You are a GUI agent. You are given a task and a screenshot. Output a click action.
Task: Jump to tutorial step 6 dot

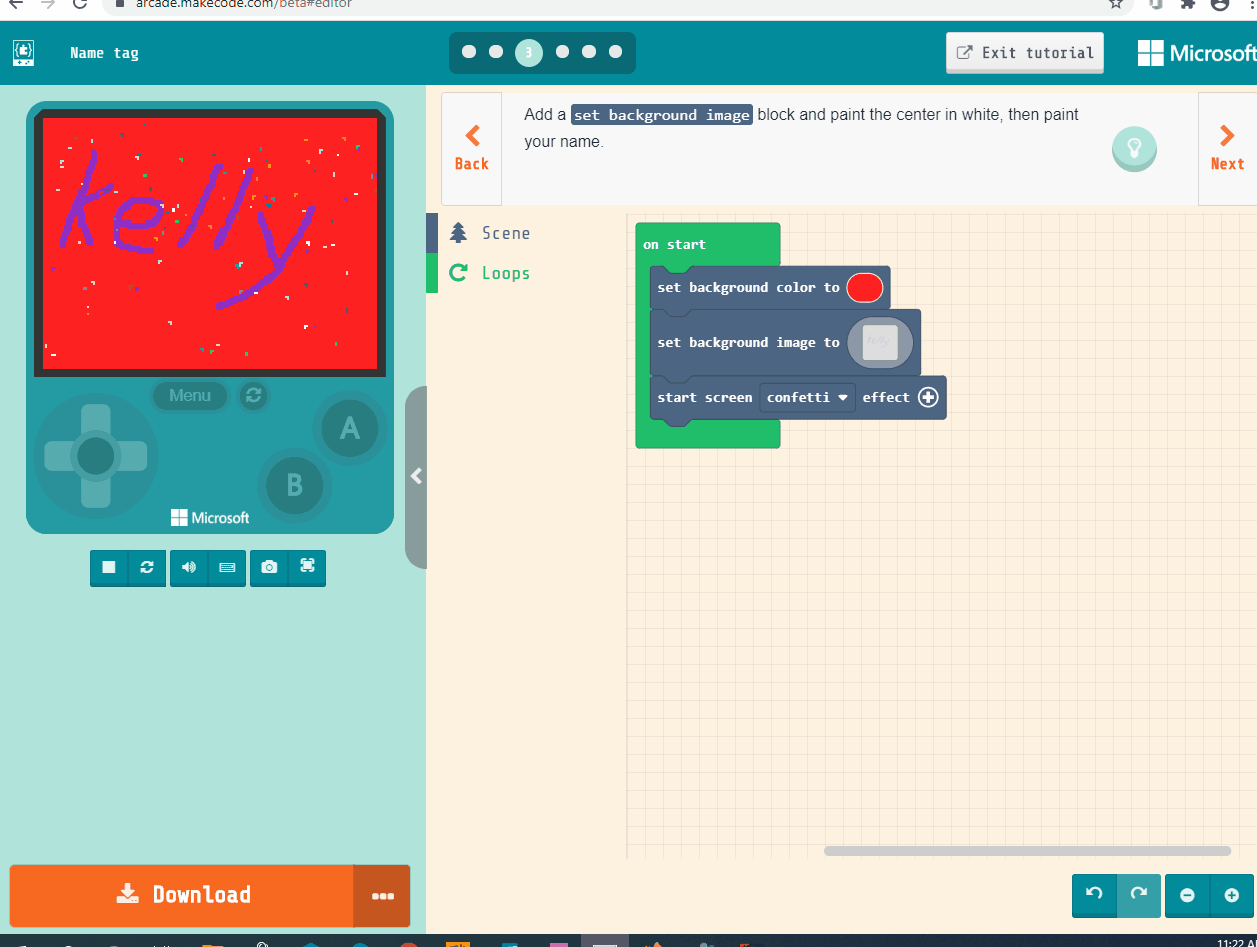(616, 52)
